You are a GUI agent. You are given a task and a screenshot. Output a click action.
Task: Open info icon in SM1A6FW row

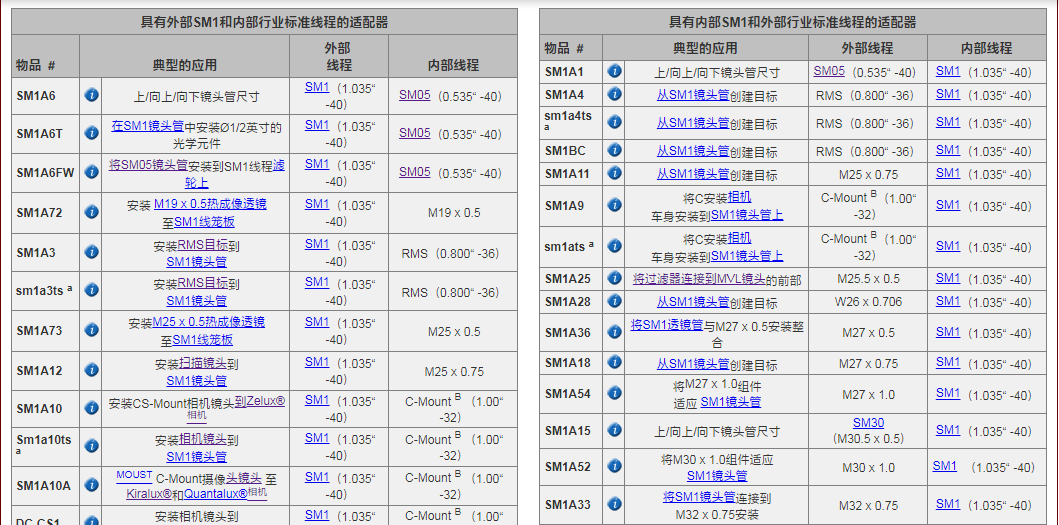(x=91, y=173)
